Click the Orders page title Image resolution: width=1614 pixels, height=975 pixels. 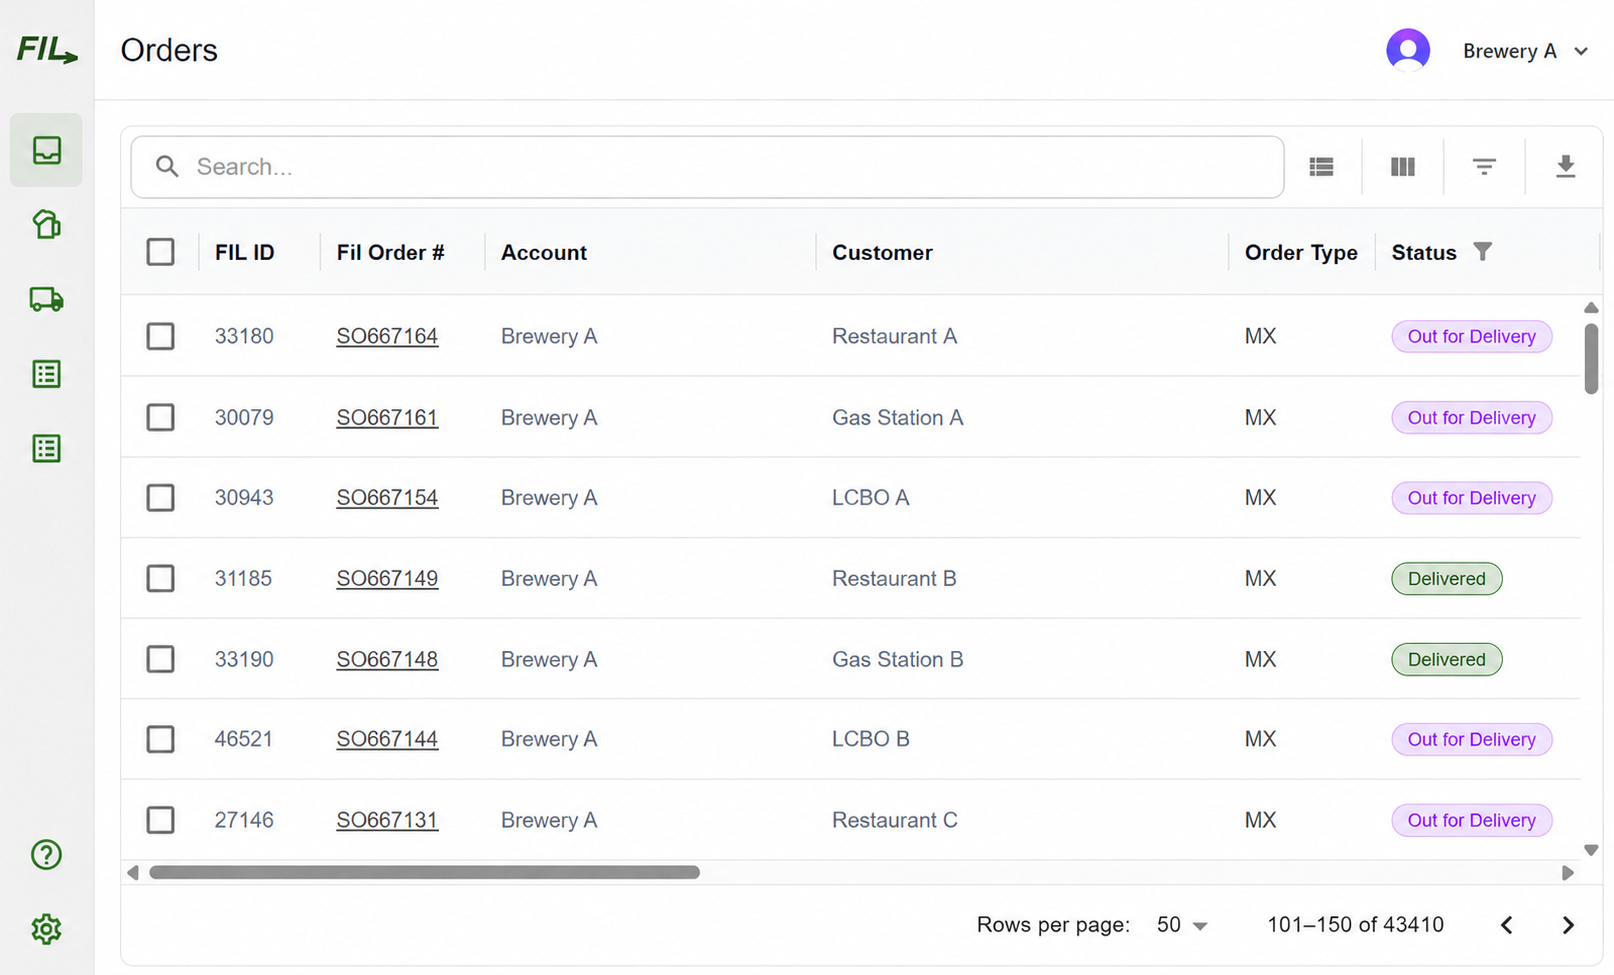169,50
